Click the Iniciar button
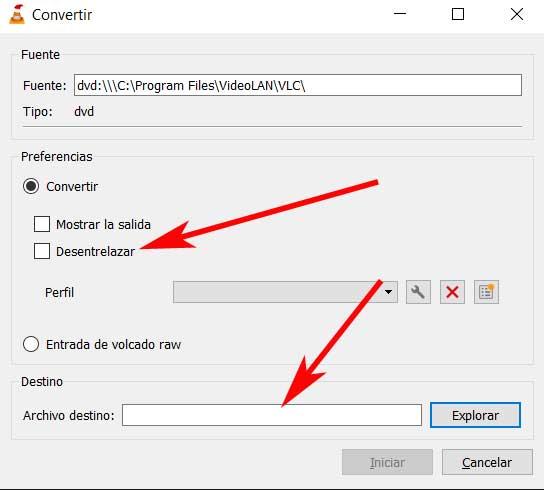 (387, 462)
